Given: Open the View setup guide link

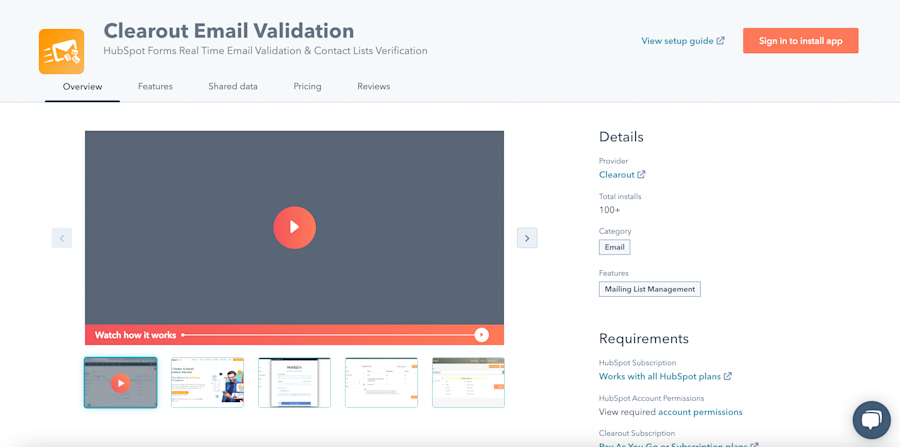Looking at the screenshot, I should point(677,41).
